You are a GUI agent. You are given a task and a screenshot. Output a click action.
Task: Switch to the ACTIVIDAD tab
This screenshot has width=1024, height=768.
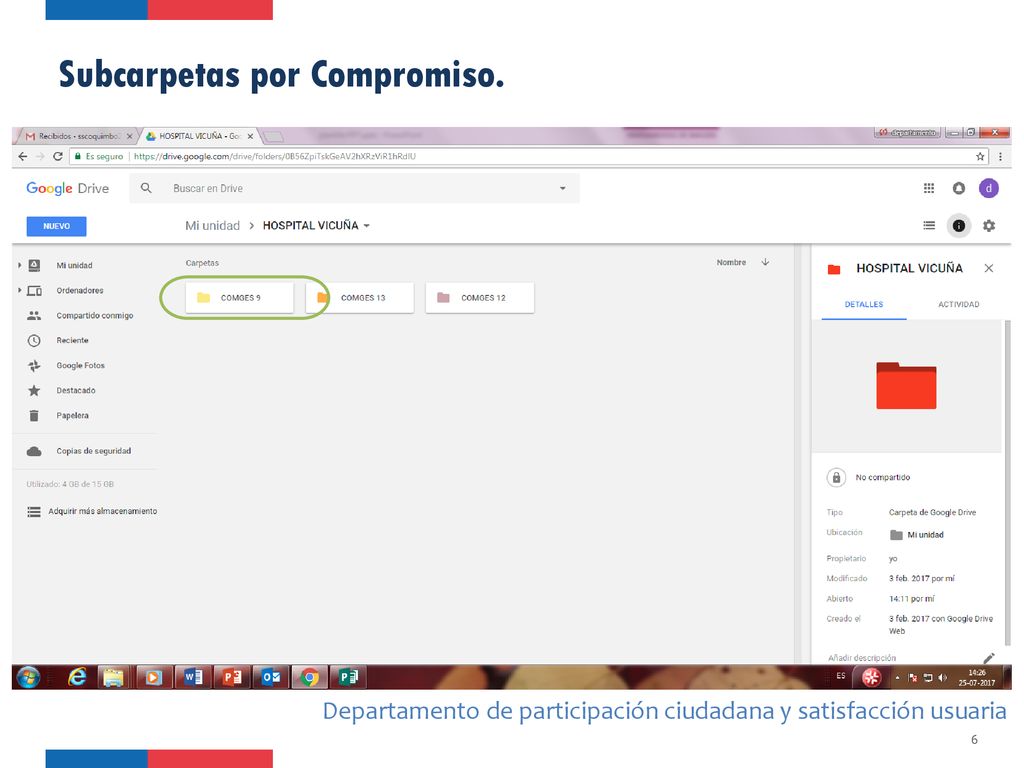coord(958,304)
